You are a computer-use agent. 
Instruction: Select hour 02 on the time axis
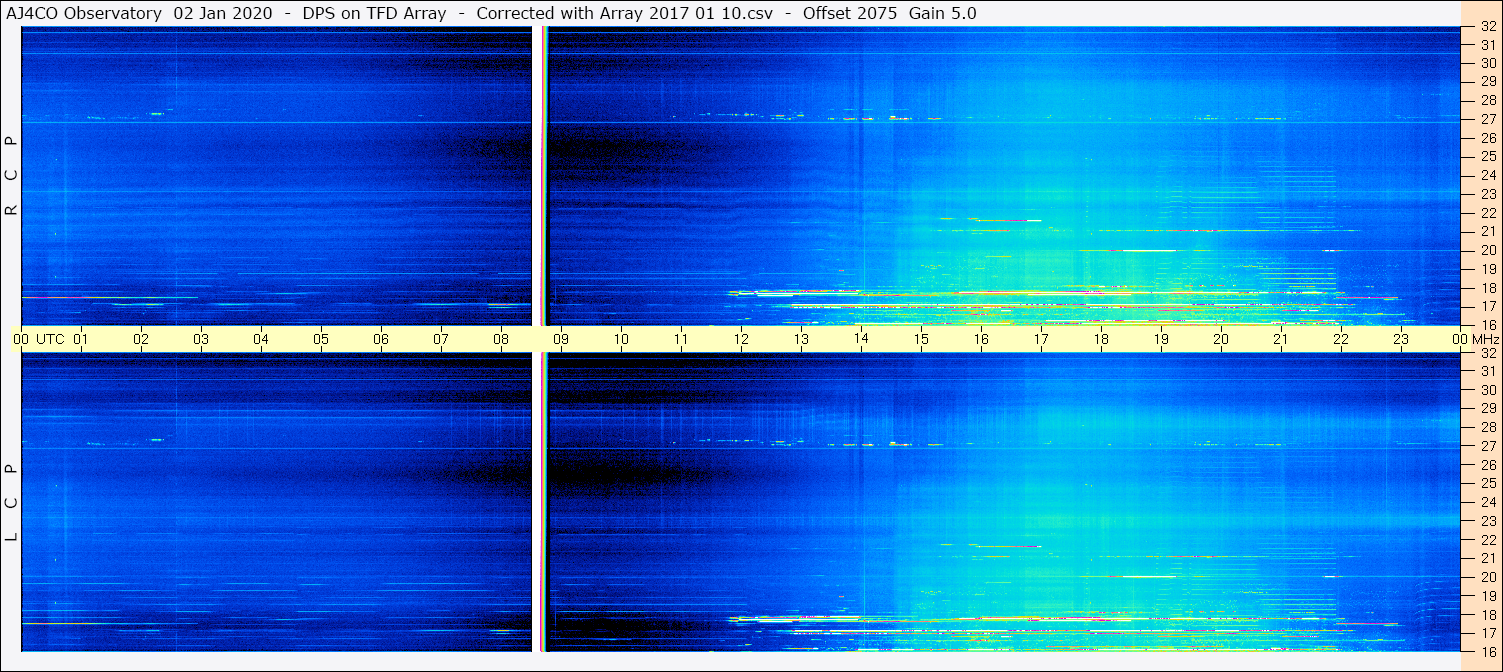(x=141, y=339)
